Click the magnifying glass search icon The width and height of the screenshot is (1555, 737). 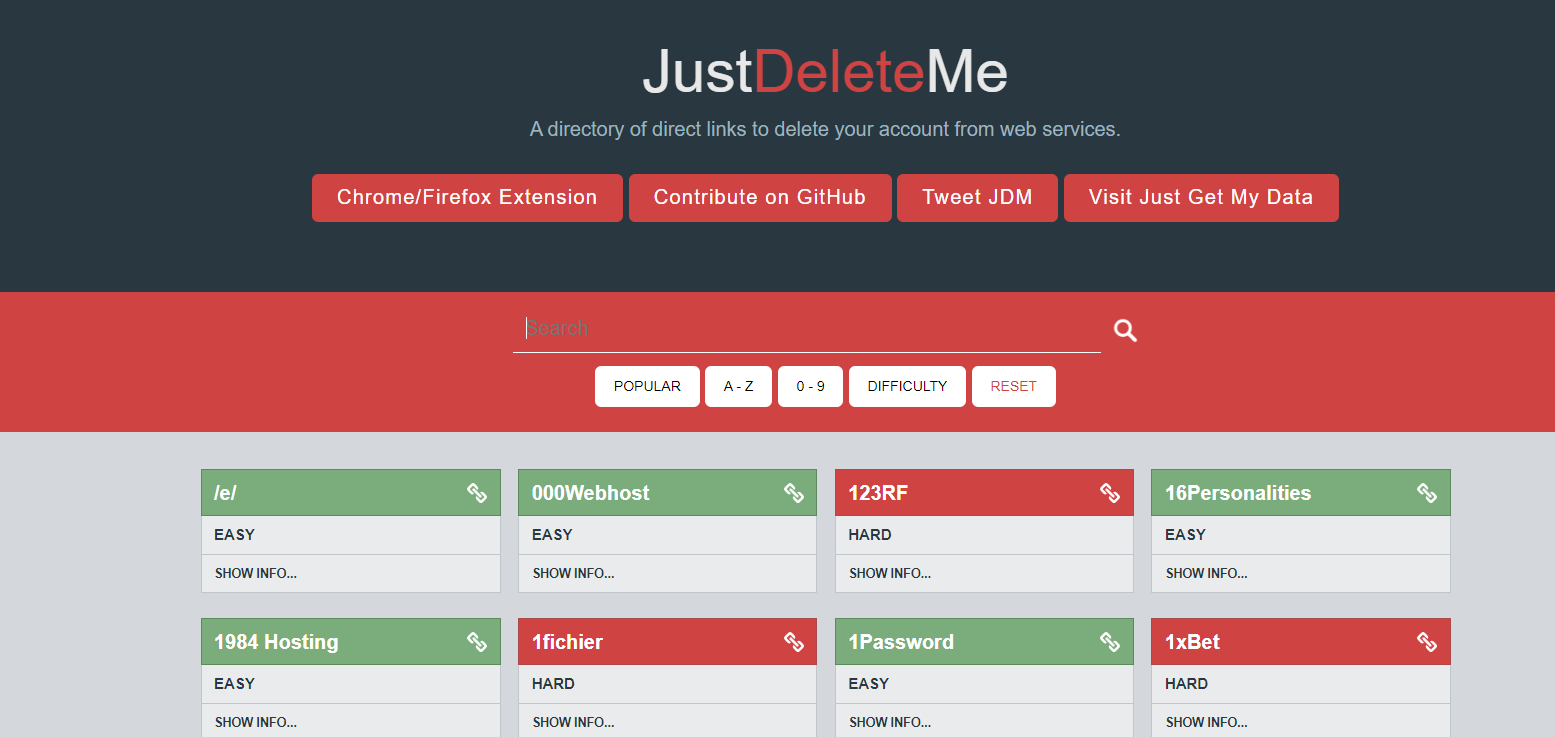tap(1125, 331)
